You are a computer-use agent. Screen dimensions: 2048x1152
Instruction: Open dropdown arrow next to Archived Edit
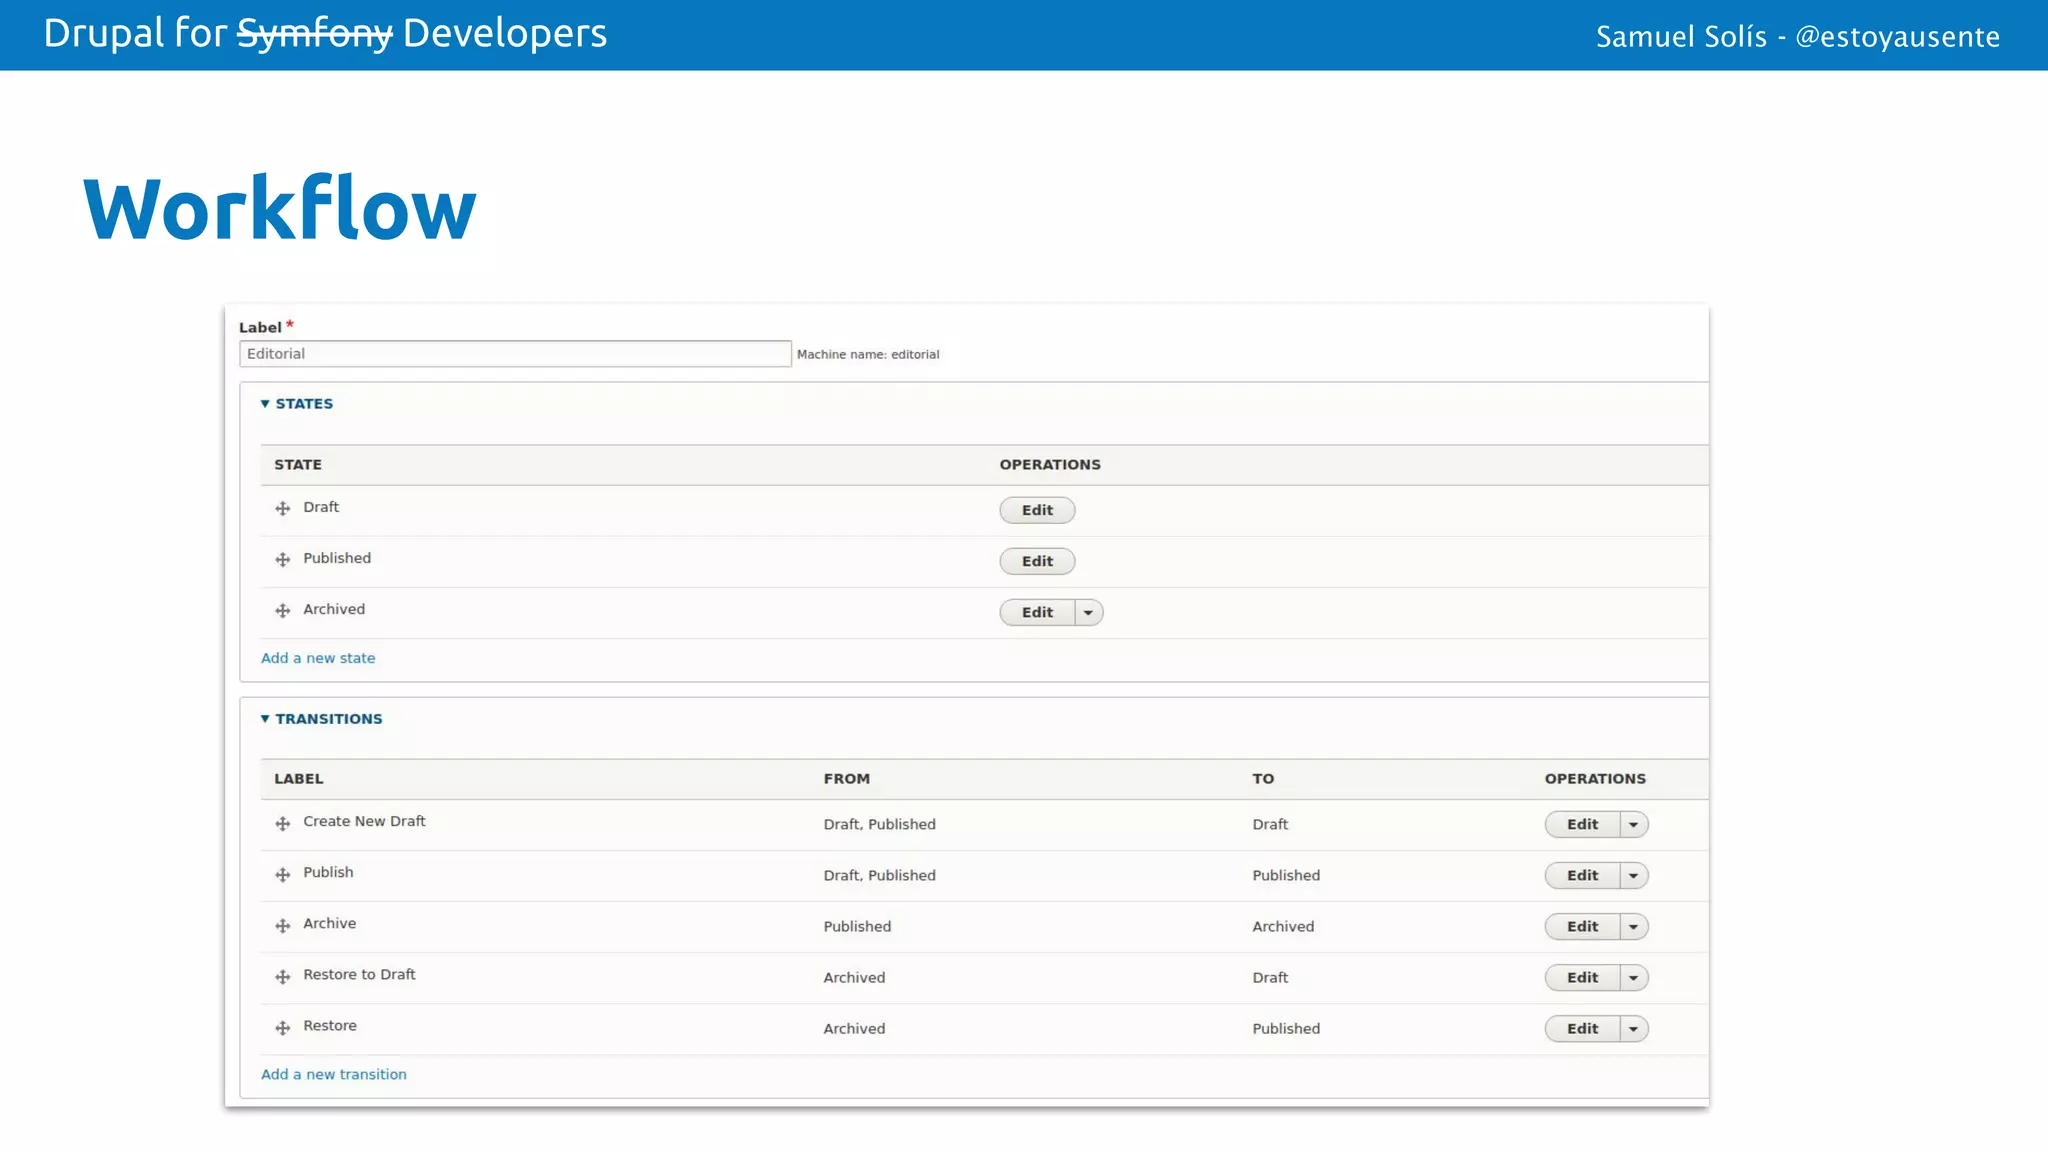[x=1088, y=612]
